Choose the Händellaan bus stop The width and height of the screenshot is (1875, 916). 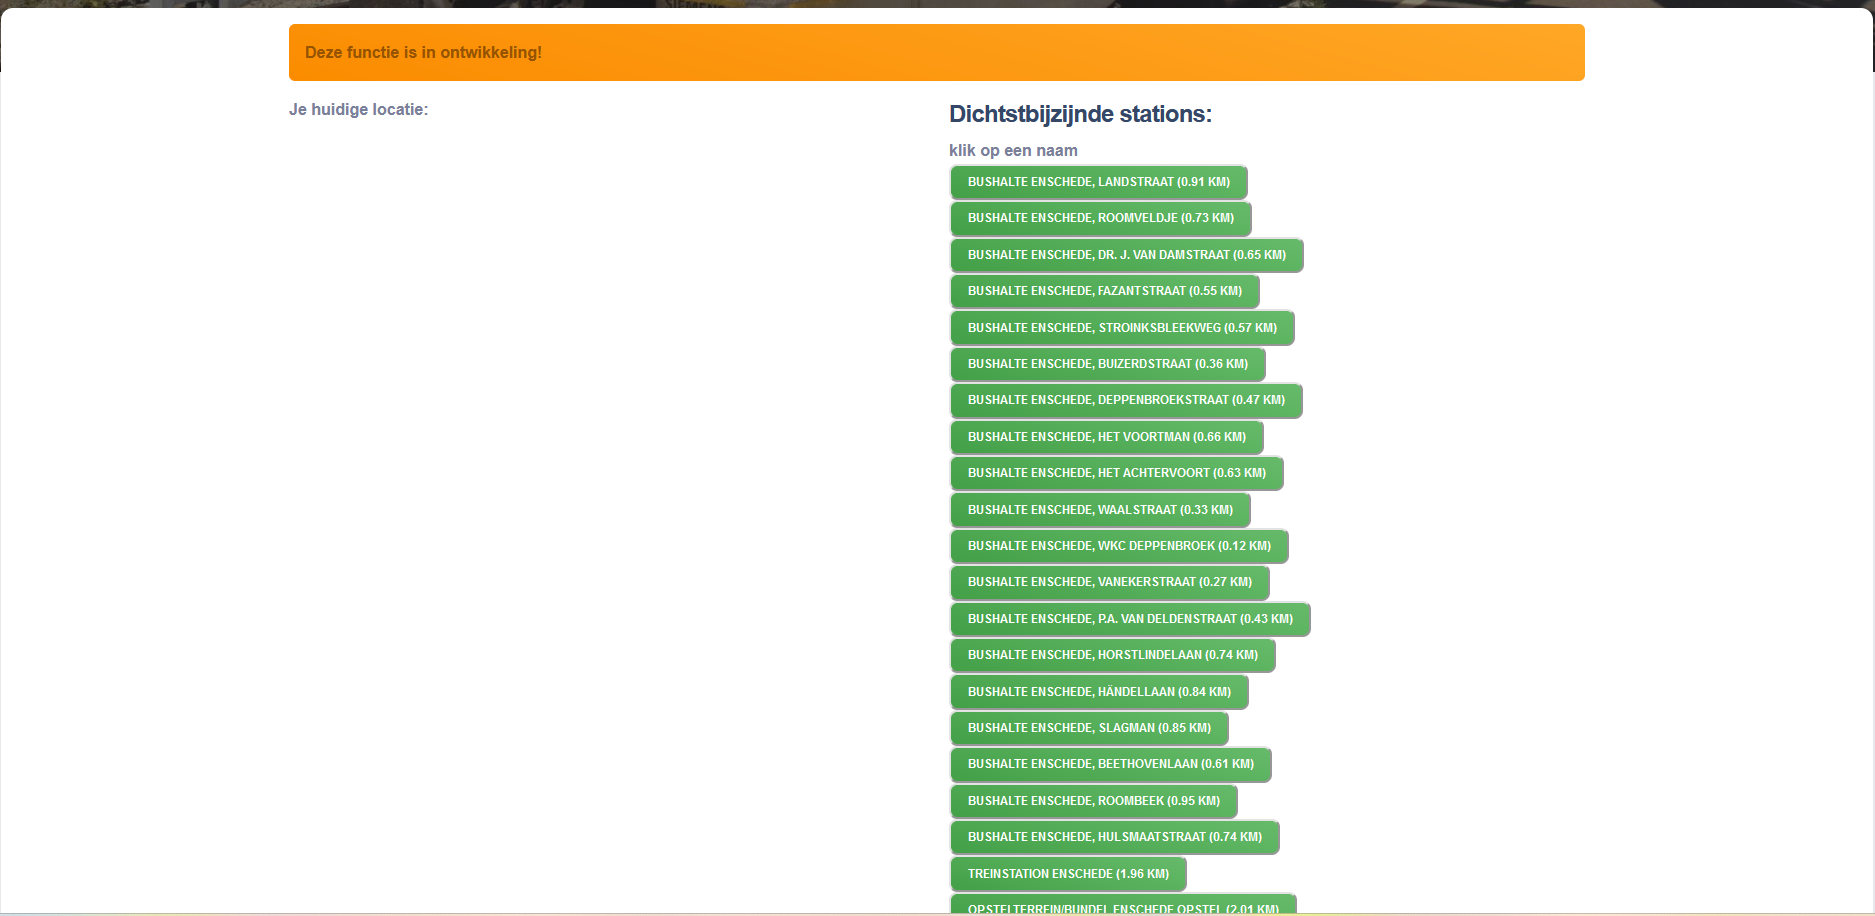[1099, 692]
